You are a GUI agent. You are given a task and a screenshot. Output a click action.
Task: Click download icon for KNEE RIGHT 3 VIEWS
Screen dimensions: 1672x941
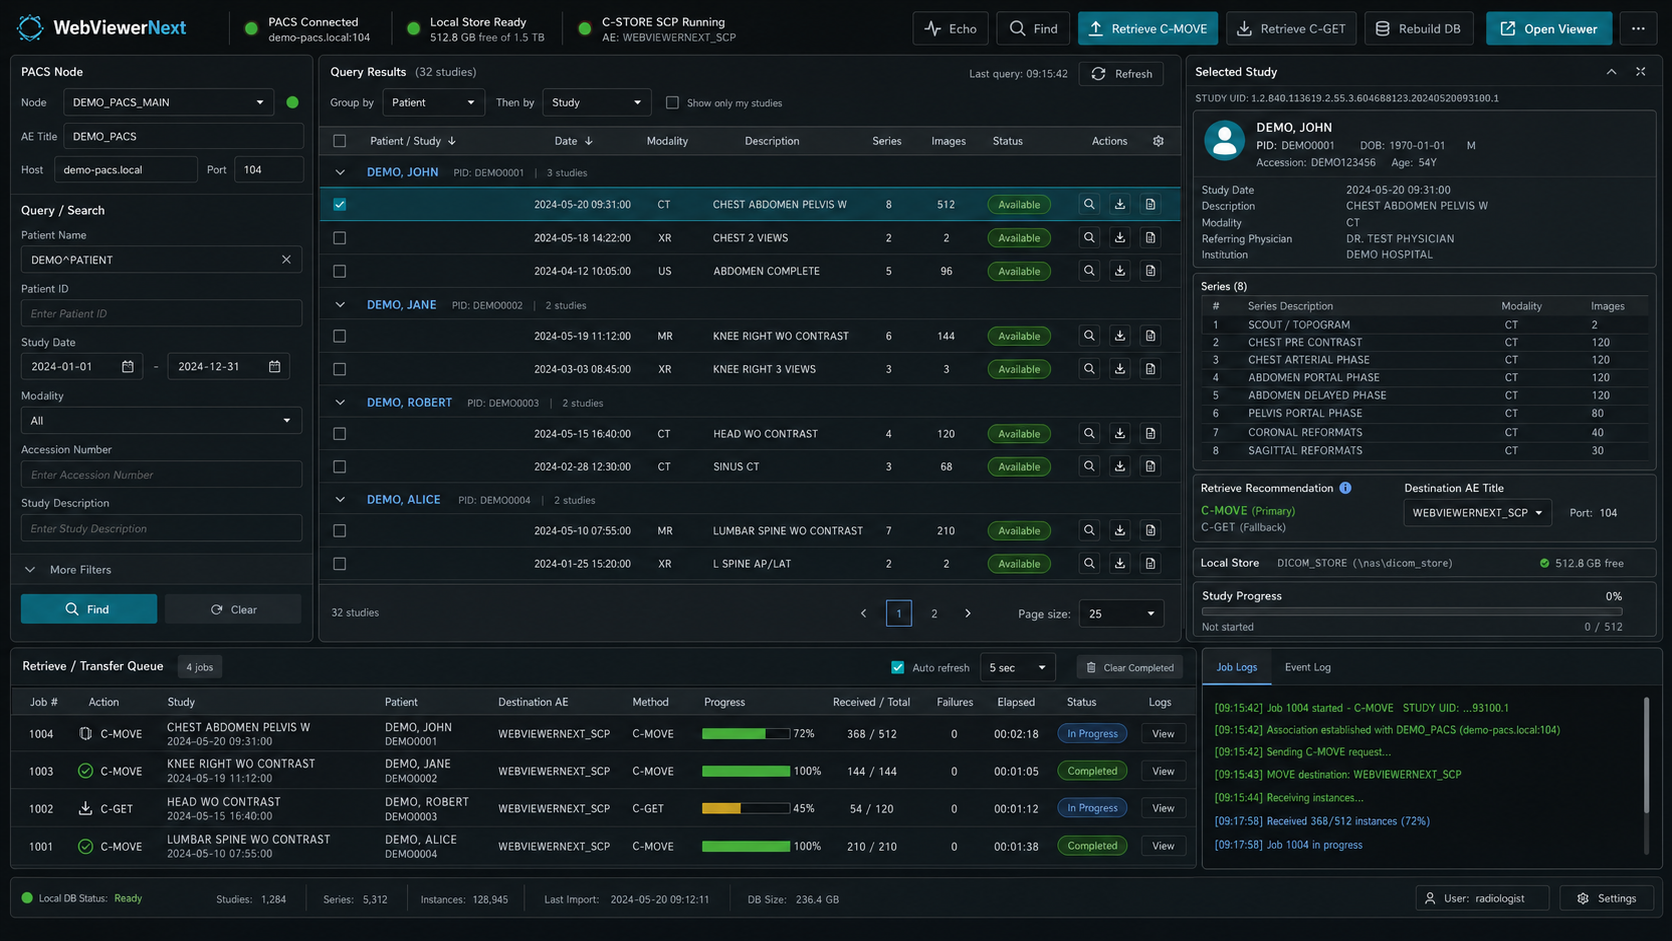click(x=1120, y=369)
